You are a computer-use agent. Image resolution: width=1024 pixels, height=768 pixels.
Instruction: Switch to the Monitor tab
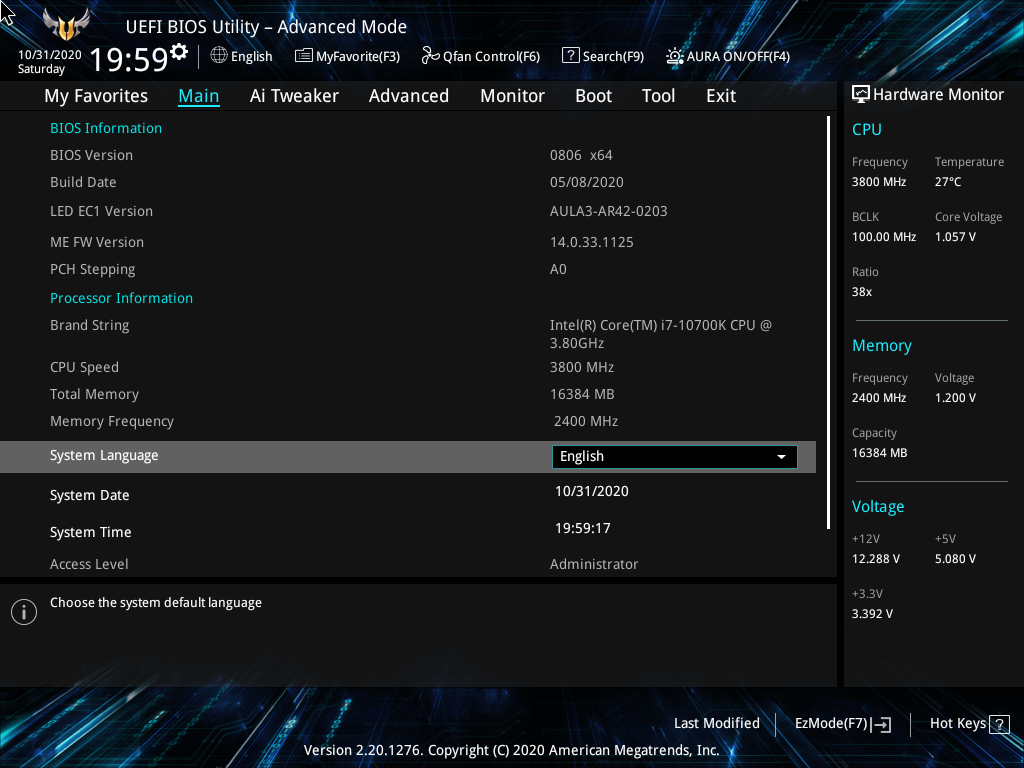(513, 96)
